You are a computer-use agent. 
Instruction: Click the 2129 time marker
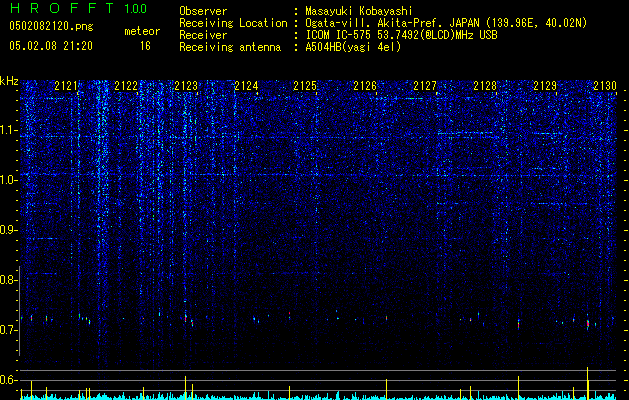pyautogui.click(x=545, y=86)
